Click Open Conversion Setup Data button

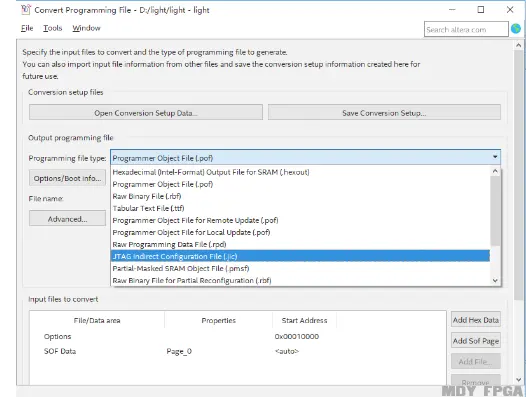pyautogui.click(x=146, y=112)
